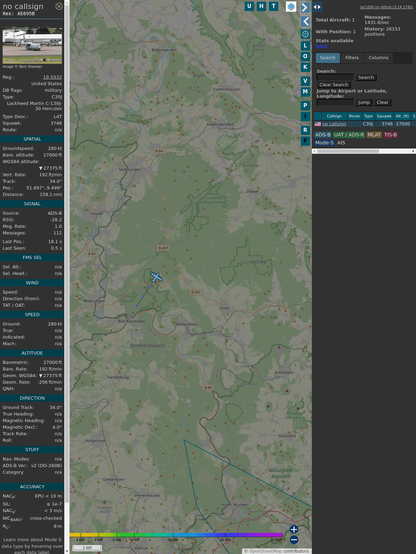
Task: Open registration 19-5932 link
Action: (52, 77)
